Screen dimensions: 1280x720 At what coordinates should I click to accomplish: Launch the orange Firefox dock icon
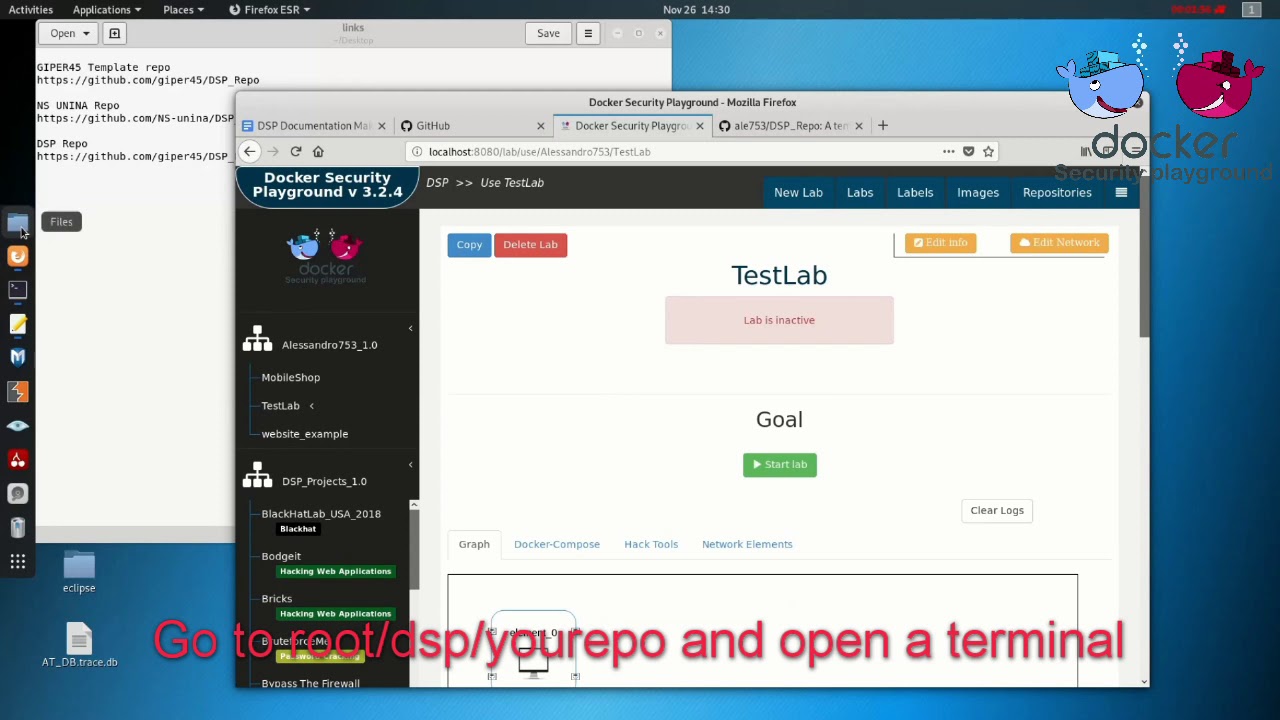tap(18, 256)
